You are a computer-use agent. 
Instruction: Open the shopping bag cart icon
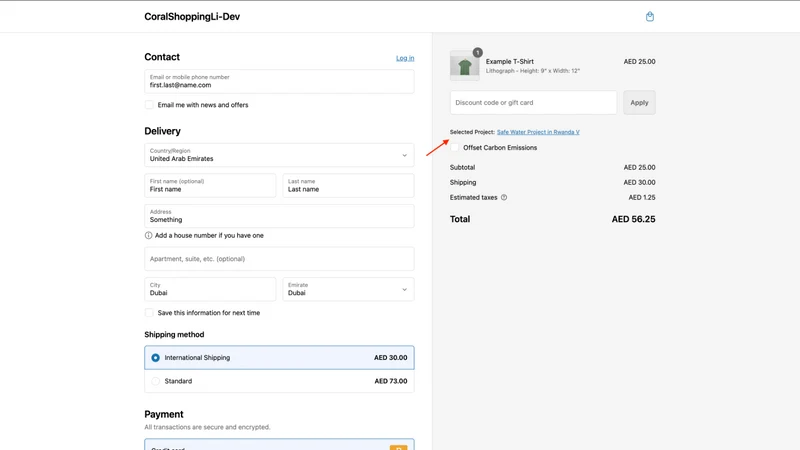[x=649, y=16]
